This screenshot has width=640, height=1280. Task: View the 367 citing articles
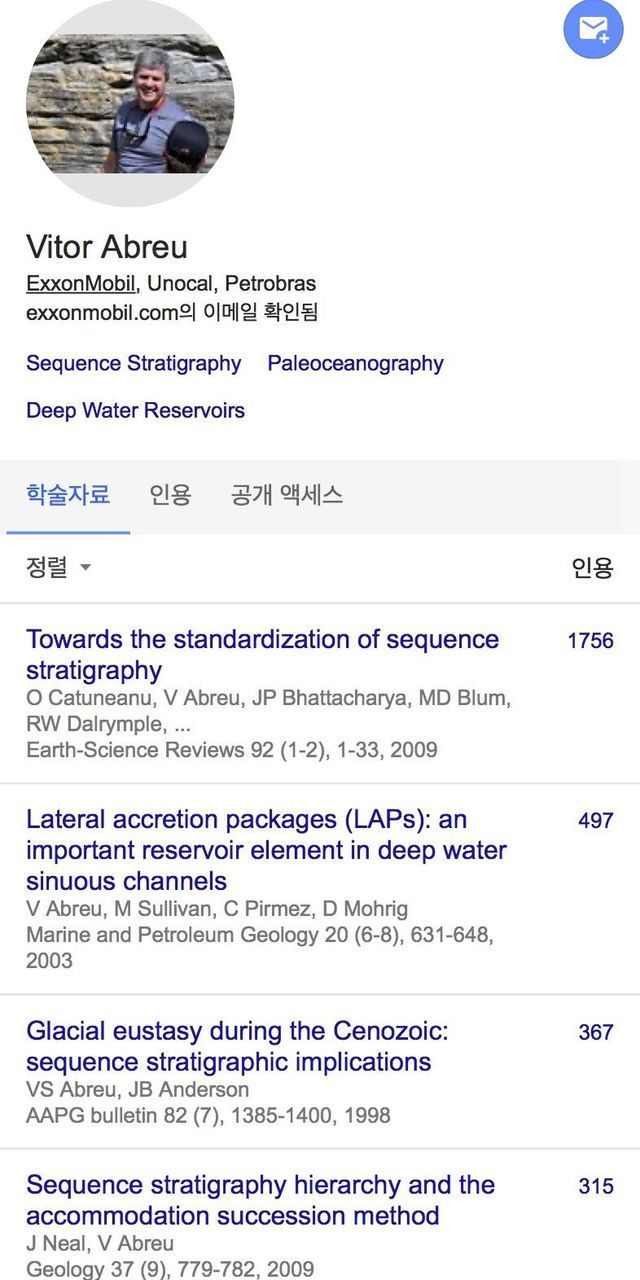point(595,1032)
